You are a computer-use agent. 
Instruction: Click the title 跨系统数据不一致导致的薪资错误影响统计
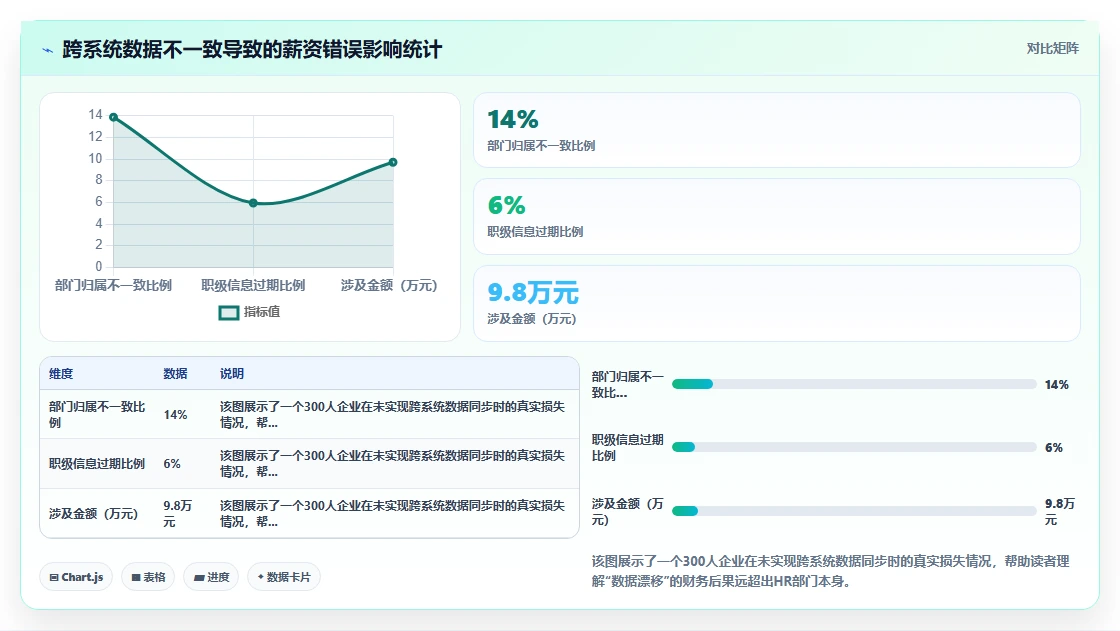click(252, 49)
